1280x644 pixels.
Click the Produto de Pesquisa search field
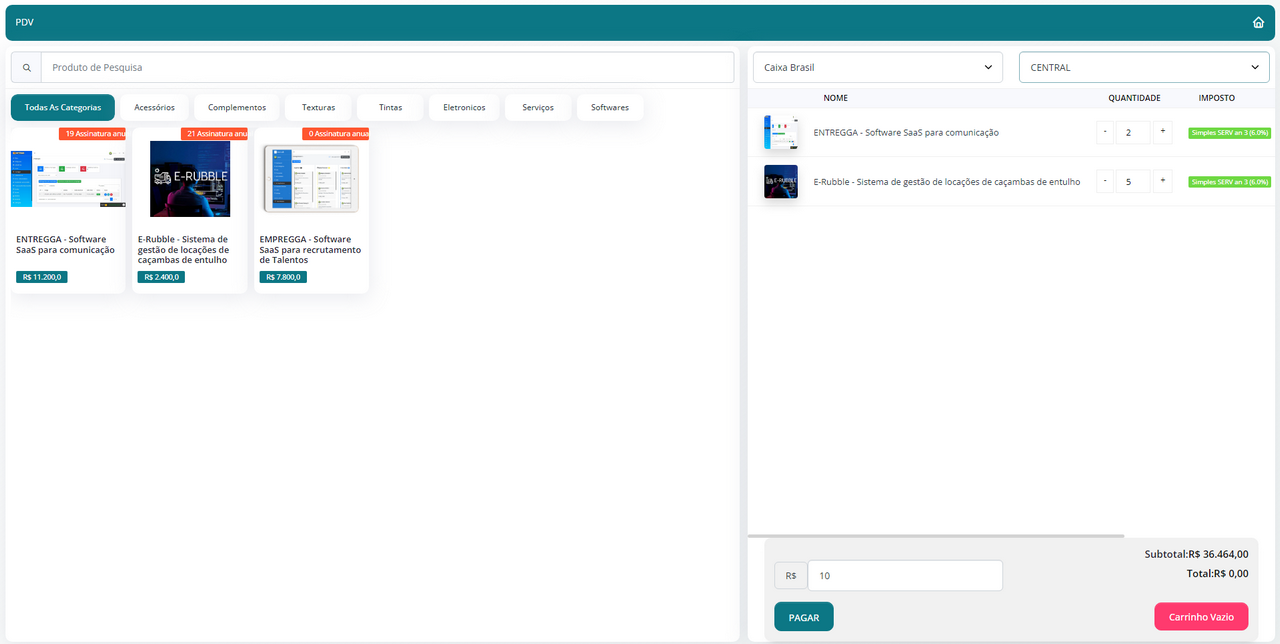pos(387,68)
